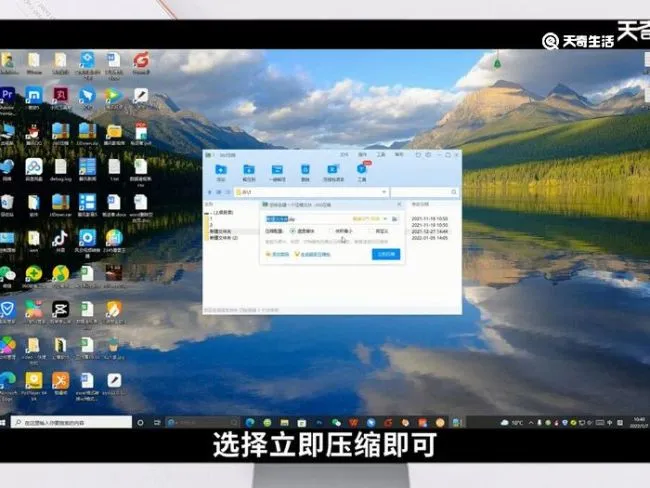The width and height of the screenshot is (650, 488).
Task: Click the date 2022-01-05 14:05
Action: tap(429, 238)
